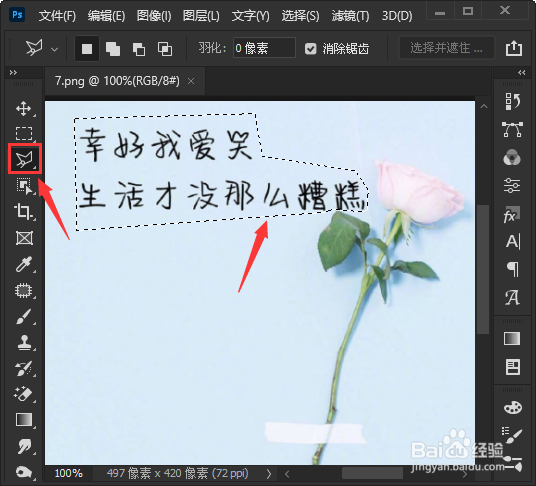Select the Clone Stamp tool

pos(24,342)
